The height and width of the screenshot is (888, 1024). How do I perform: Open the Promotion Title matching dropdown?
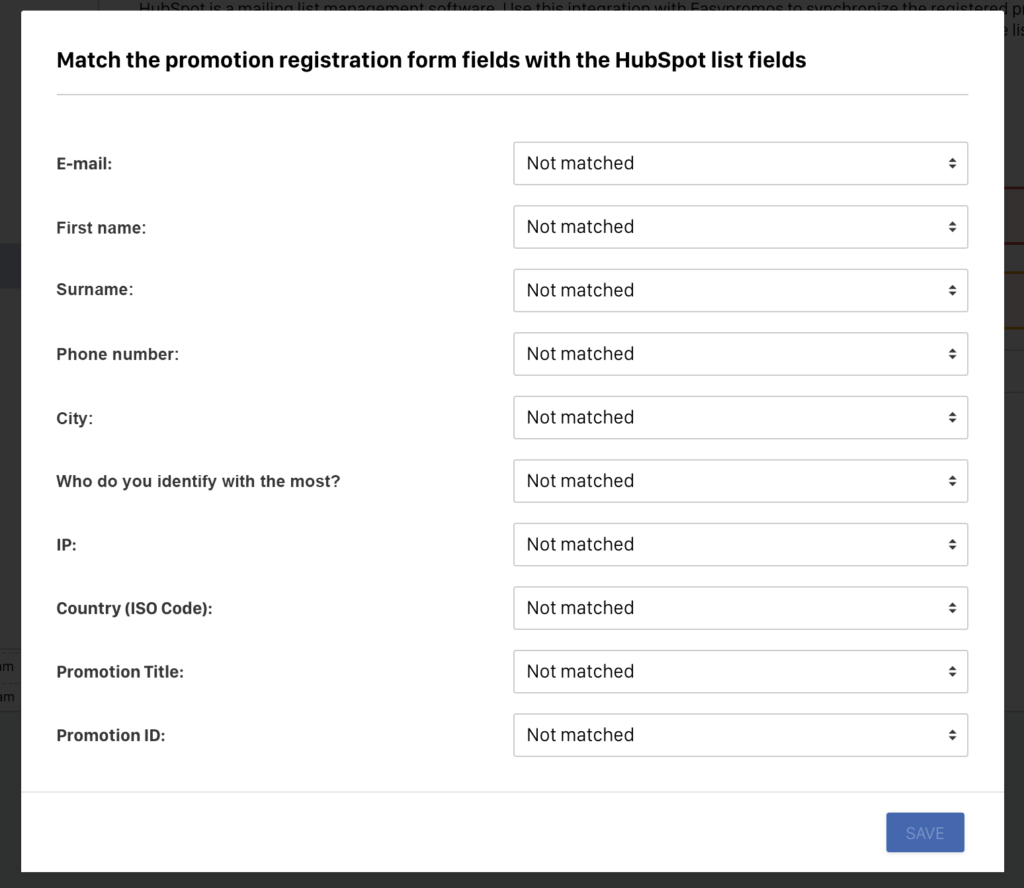pos(740,671)
